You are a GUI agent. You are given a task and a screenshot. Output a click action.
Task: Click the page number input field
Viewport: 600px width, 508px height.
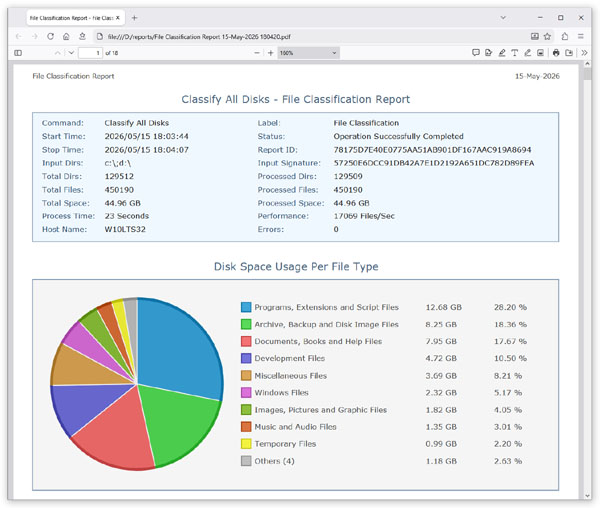(90, 53)
